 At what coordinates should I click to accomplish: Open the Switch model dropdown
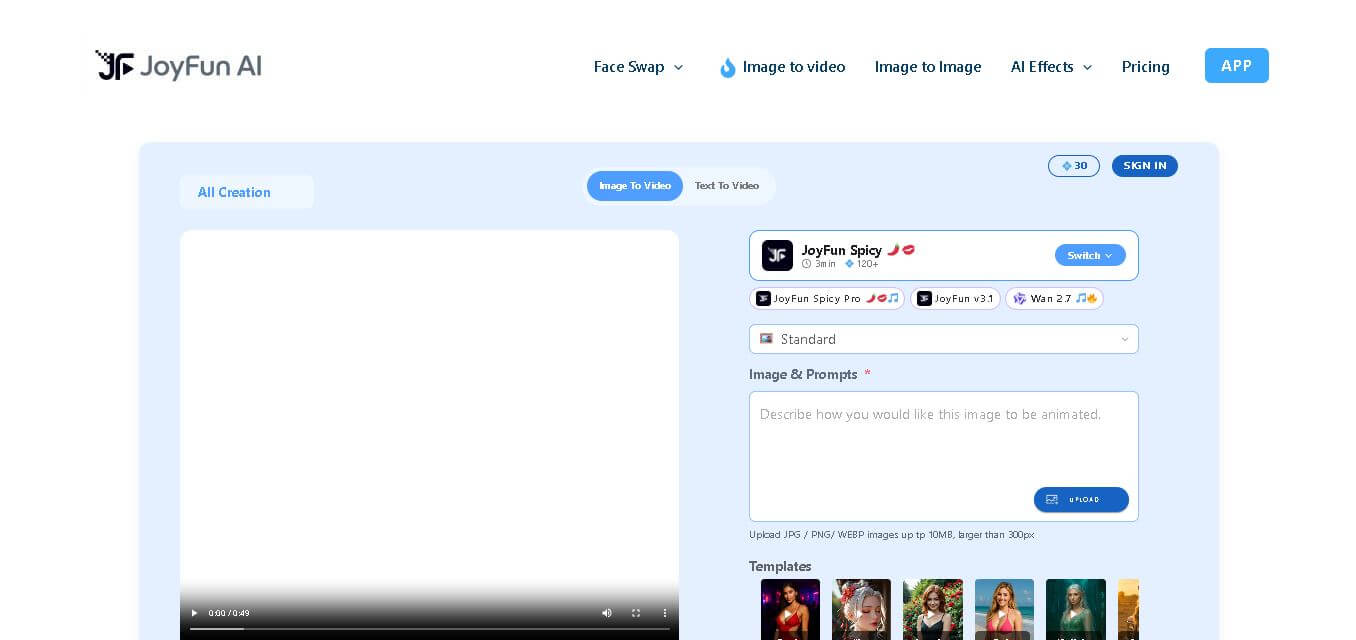(x=1090, y=255)
